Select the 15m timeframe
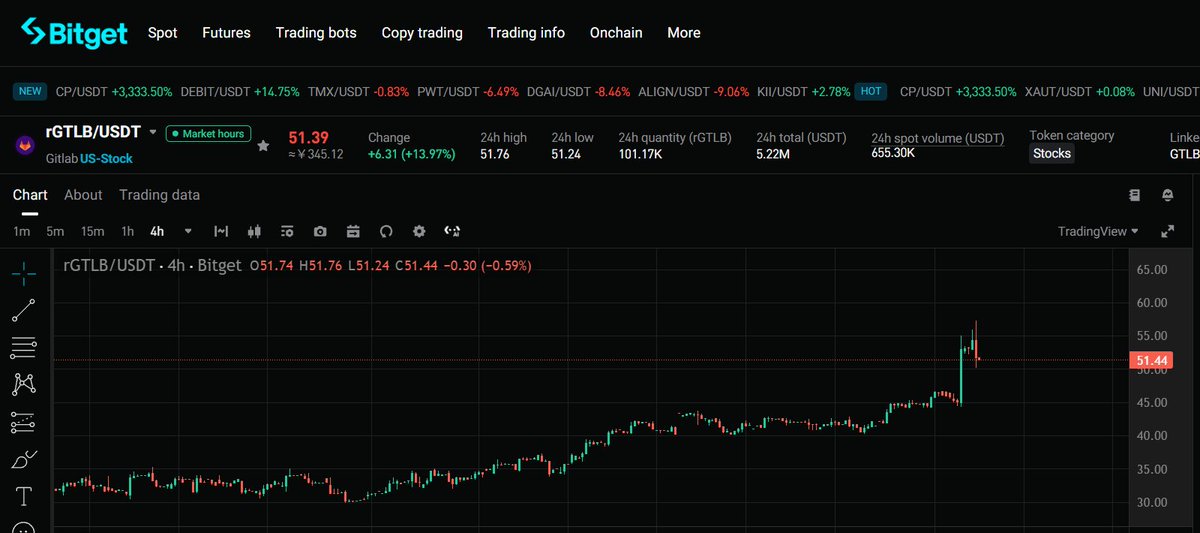Viewport: 1200px width, 533px height. [92, 231]
